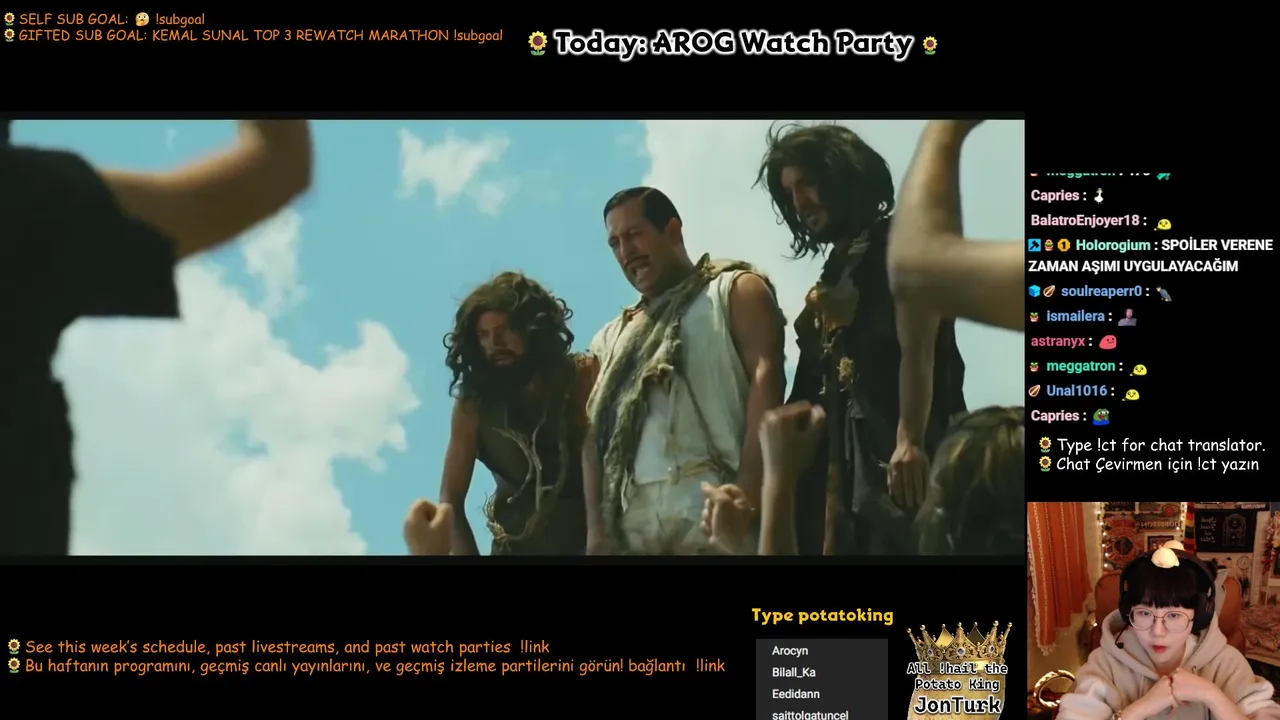
Task: Click the 'Type !ct for chat translator.' text
Action: click(1161, 445)
